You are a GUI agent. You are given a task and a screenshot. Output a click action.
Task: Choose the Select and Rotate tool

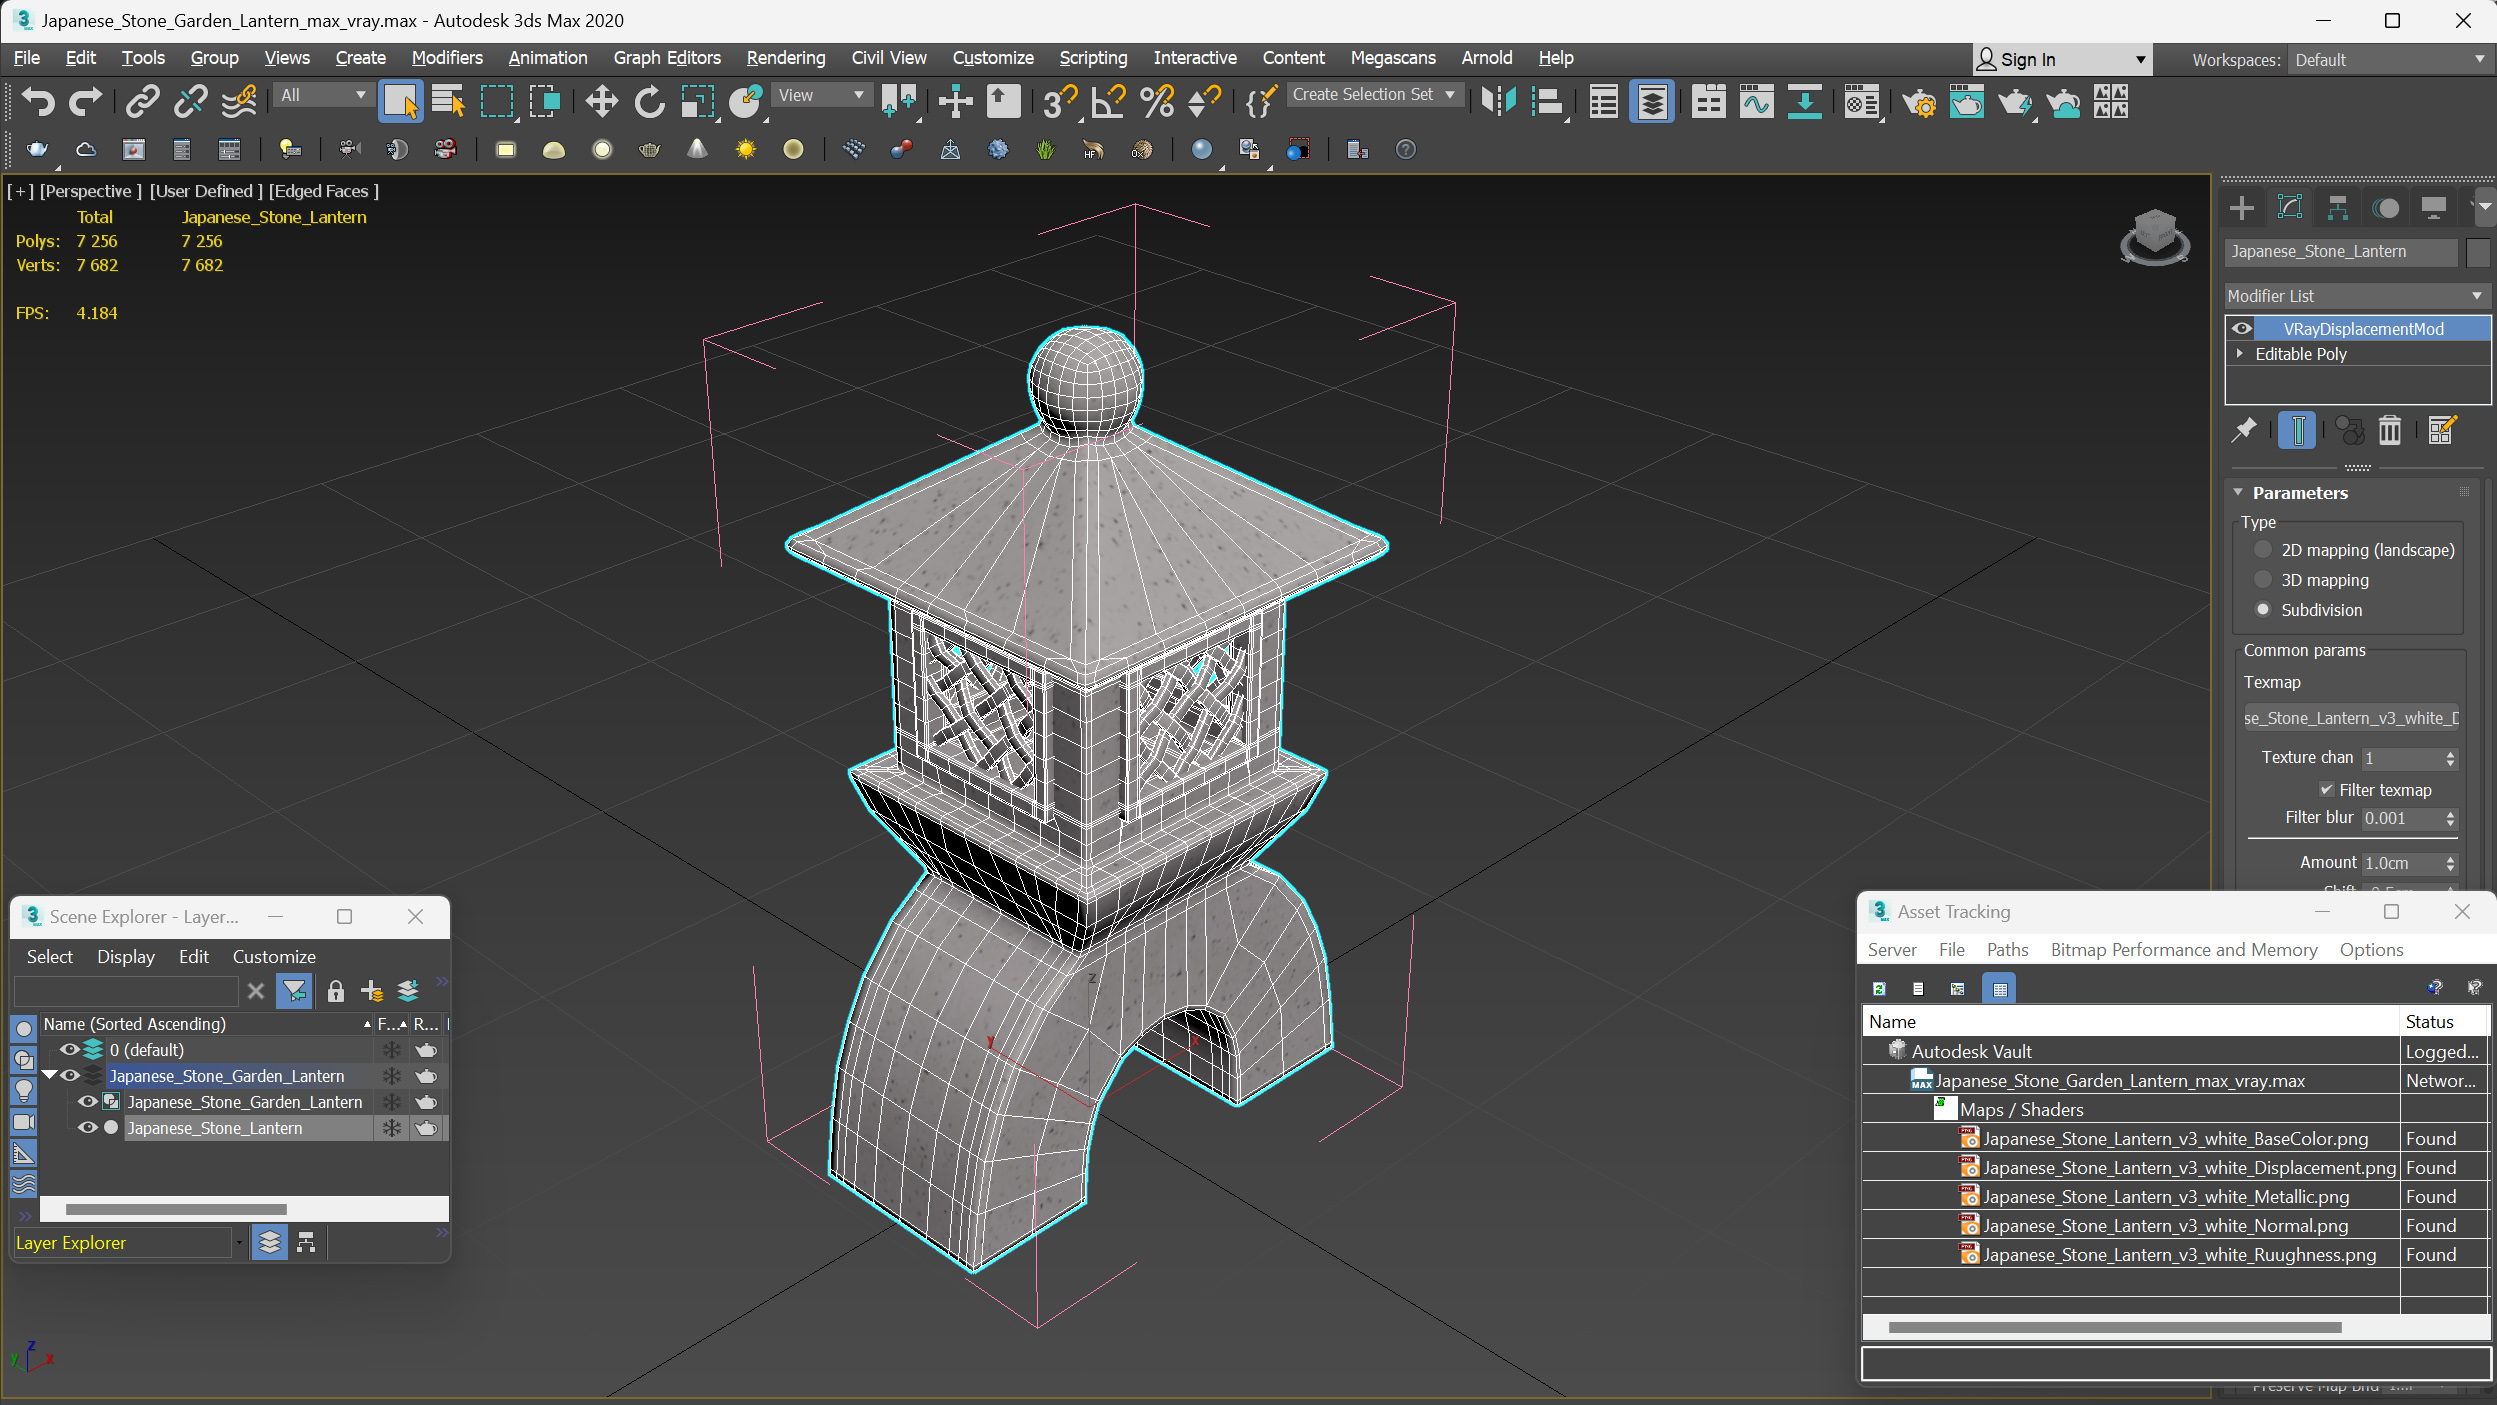649,101
